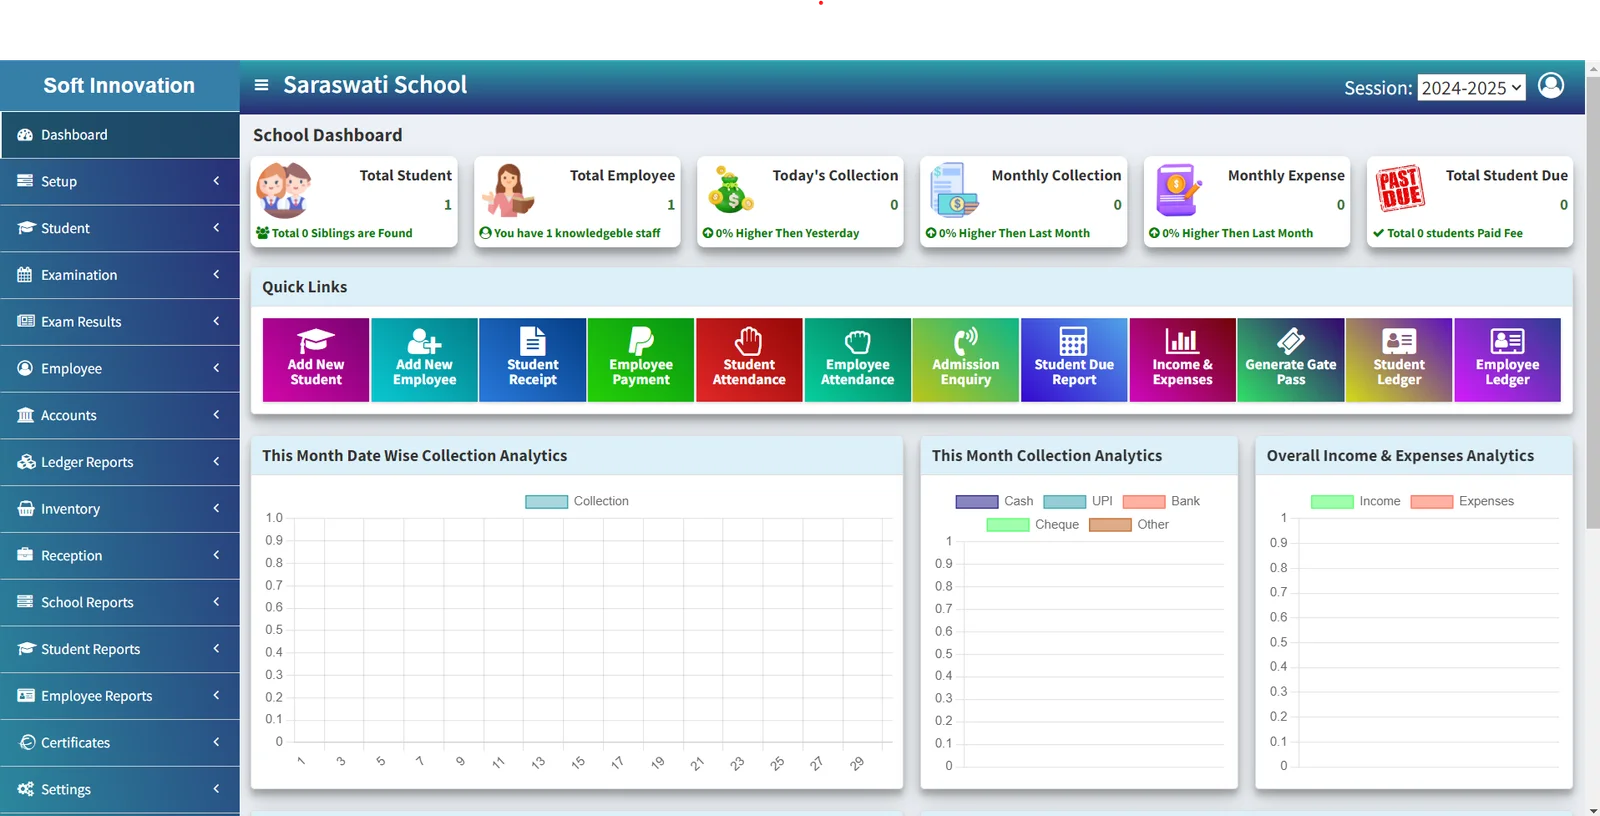Click the Ledger Reports binoculars icon
This screenshot has width=1600, height=816.
[26, 462]
